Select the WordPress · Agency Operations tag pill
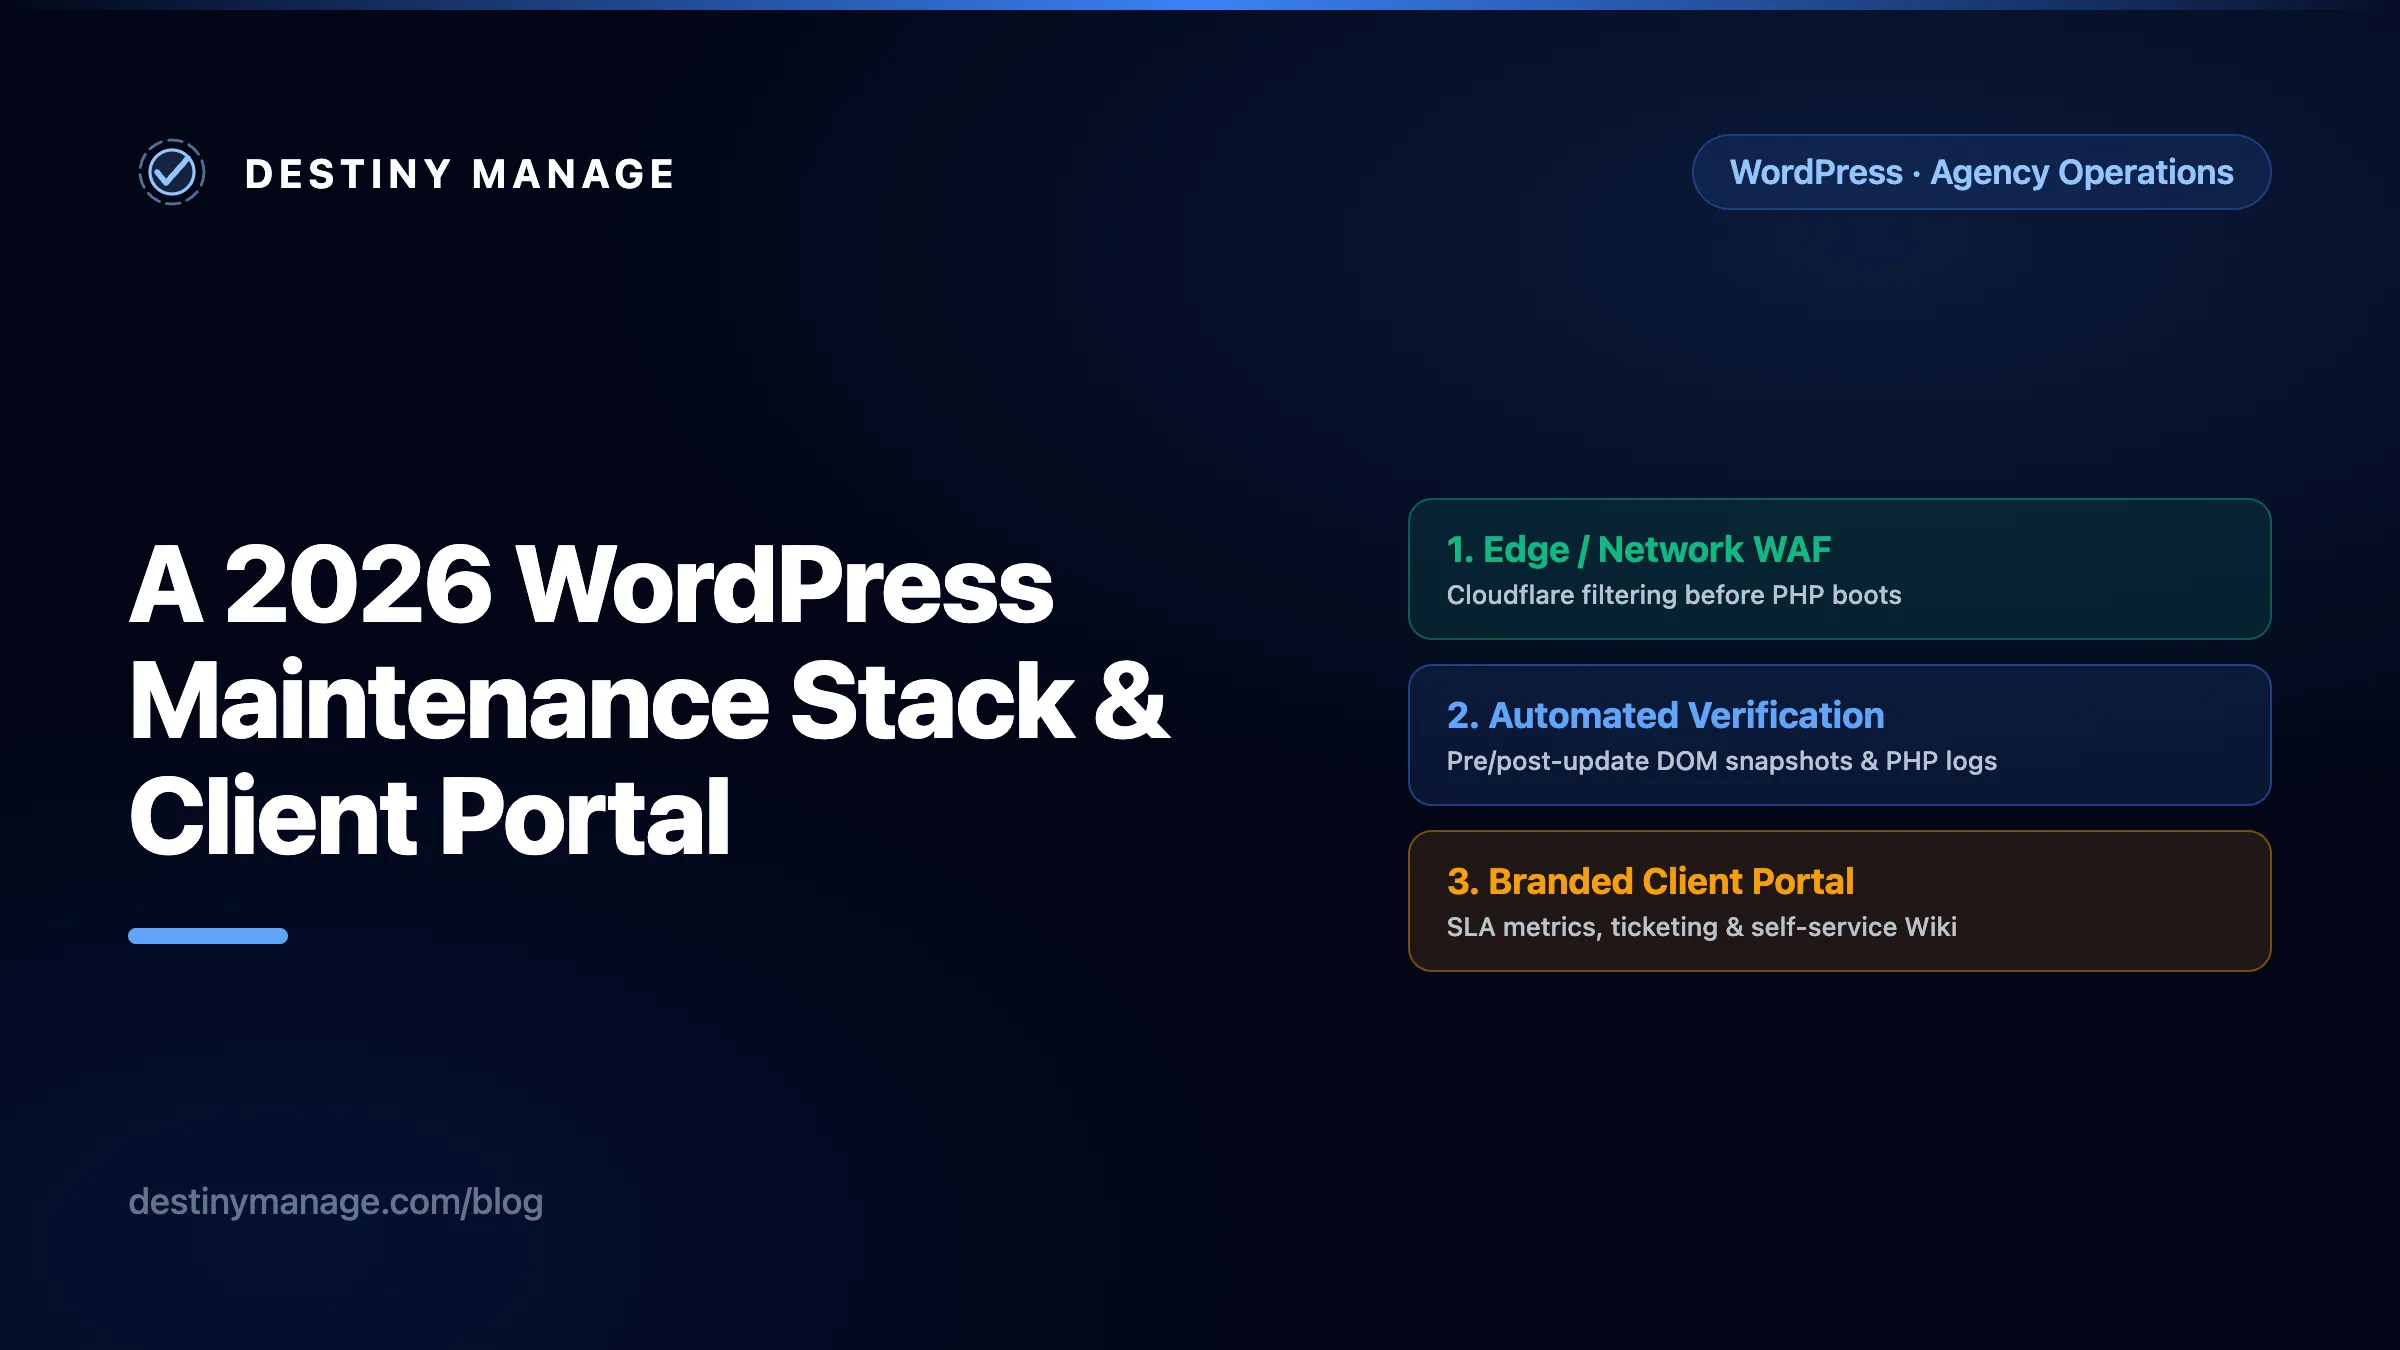2400x1350 pixels. click(x=1981, y=172)
